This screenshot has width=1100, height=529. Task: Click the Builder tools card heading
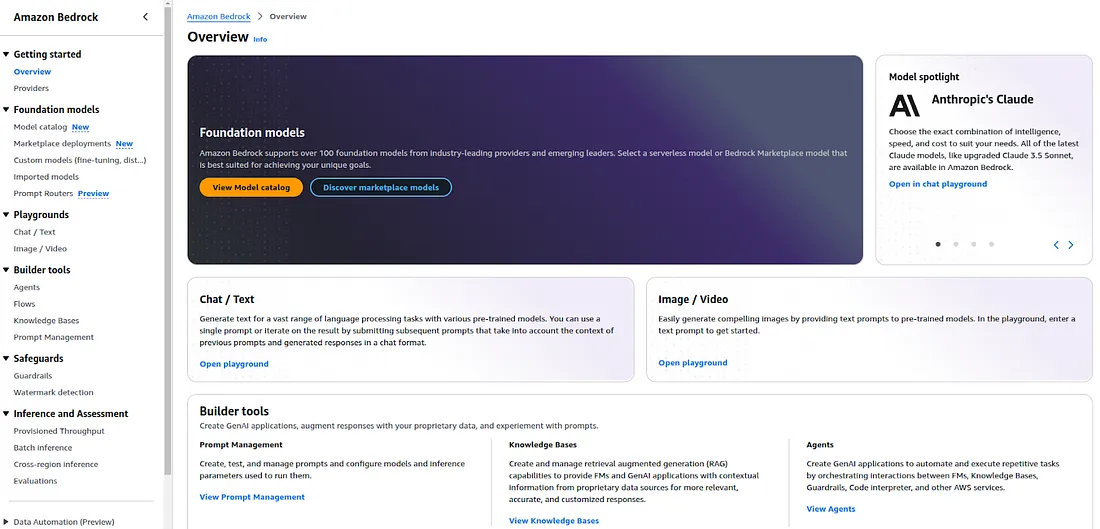[234, 411]
